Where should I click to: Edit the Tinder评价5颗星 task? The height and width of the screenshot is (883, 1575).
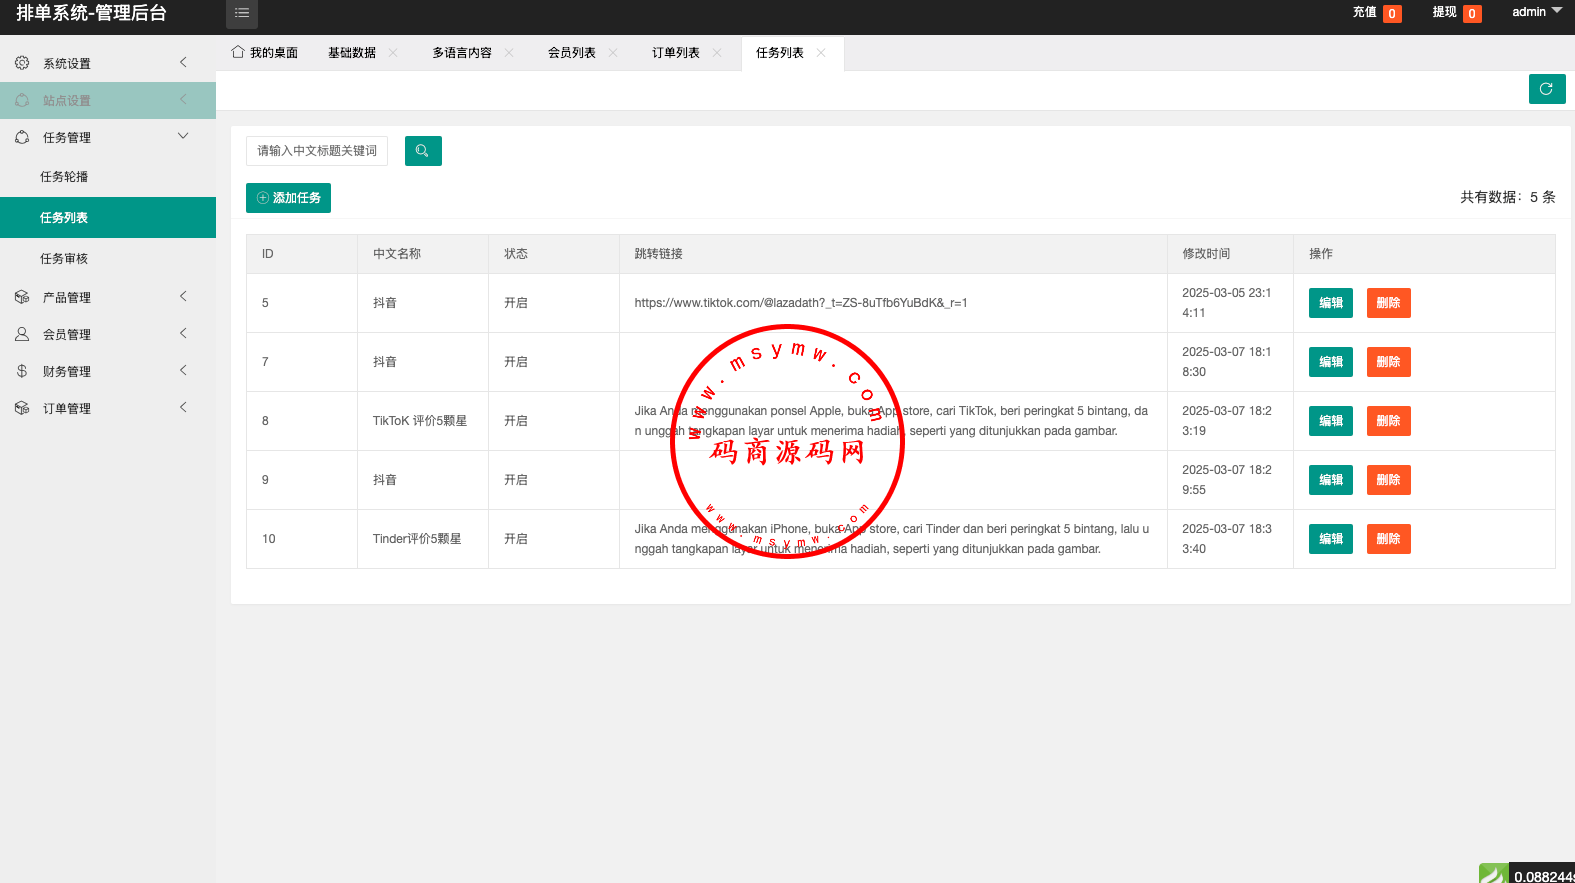(1331, 539)
